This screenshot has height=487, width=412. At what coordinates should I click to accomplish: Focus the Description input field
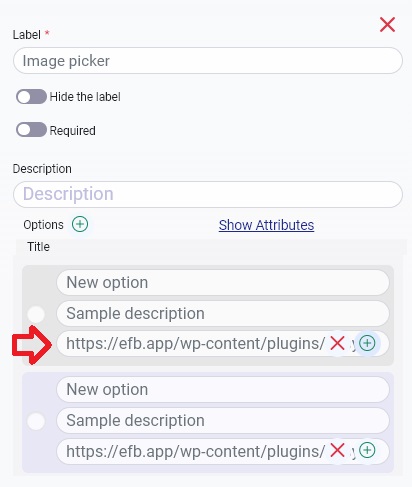point(208,194)
